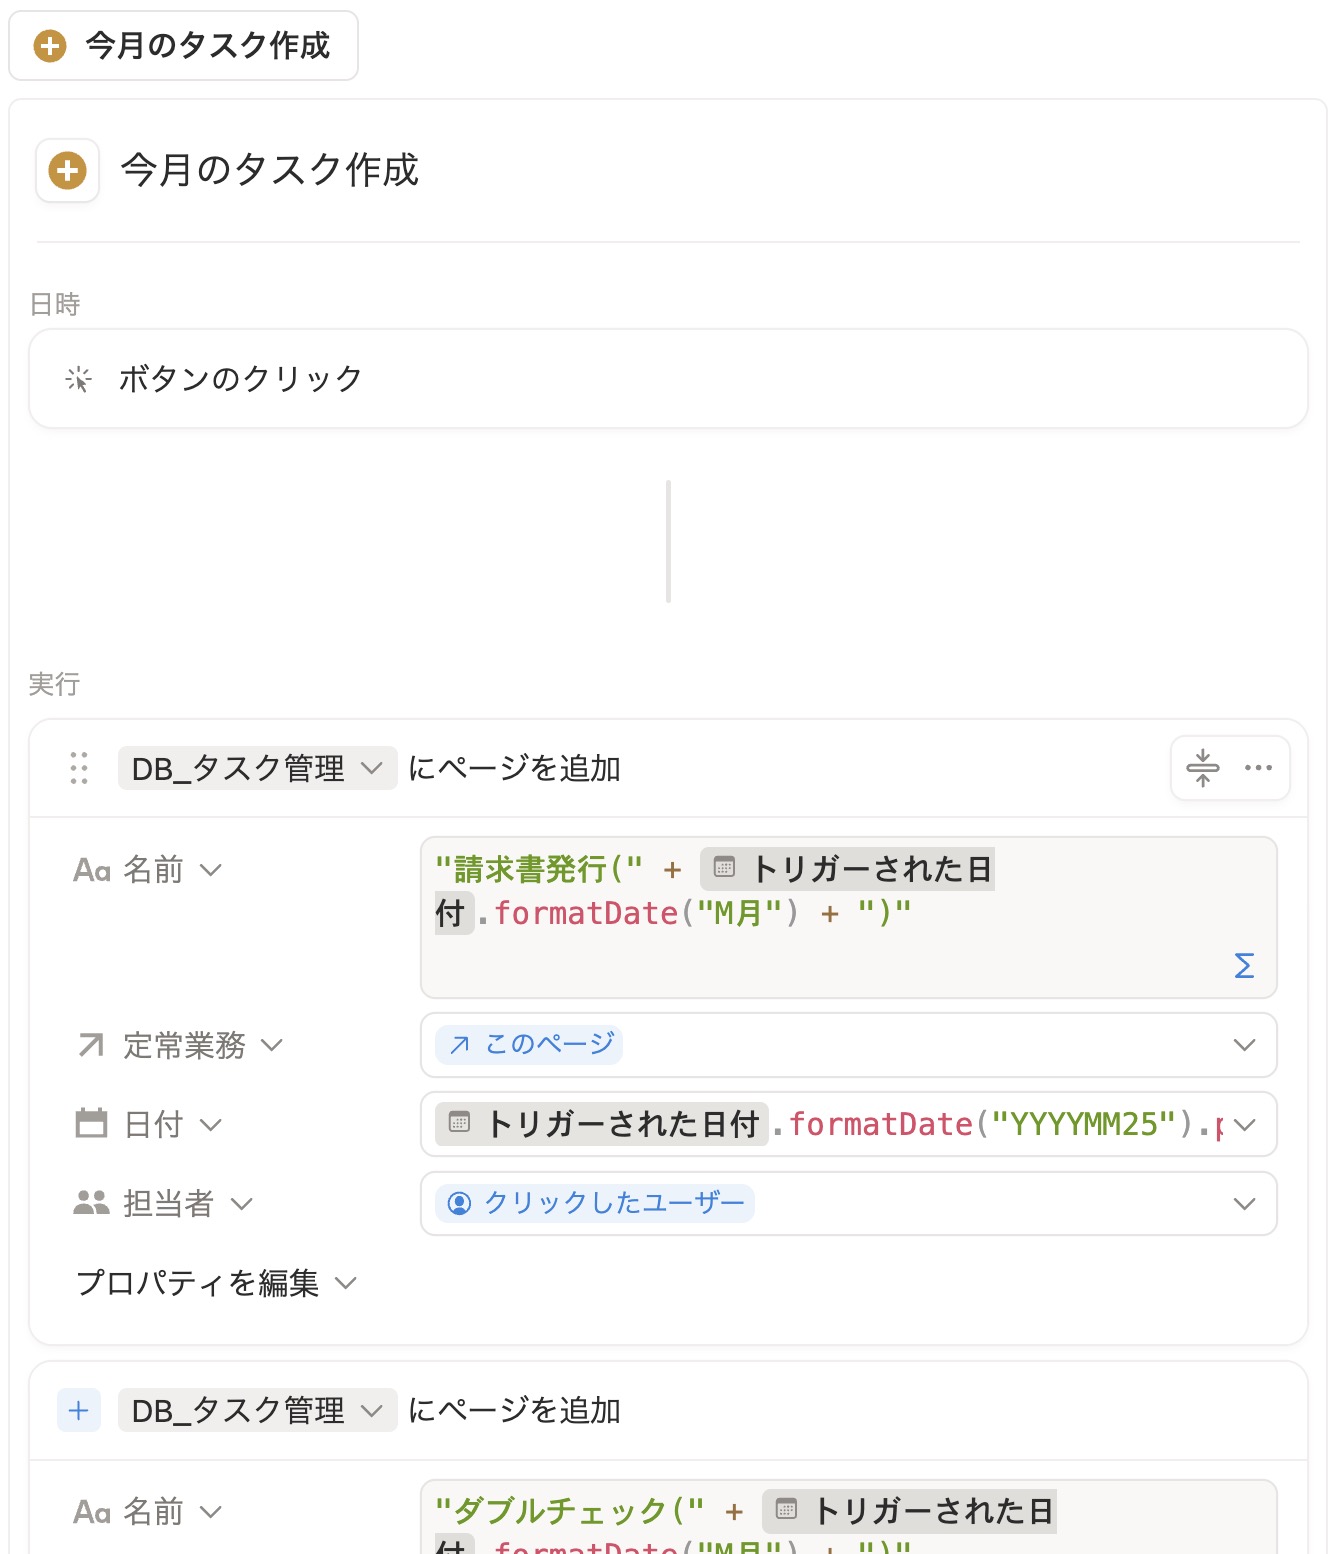The width and height of the screenshot is (1334, 1554).
Task: Open the 担当者 property dropdown
Action: coord(163,1203)
